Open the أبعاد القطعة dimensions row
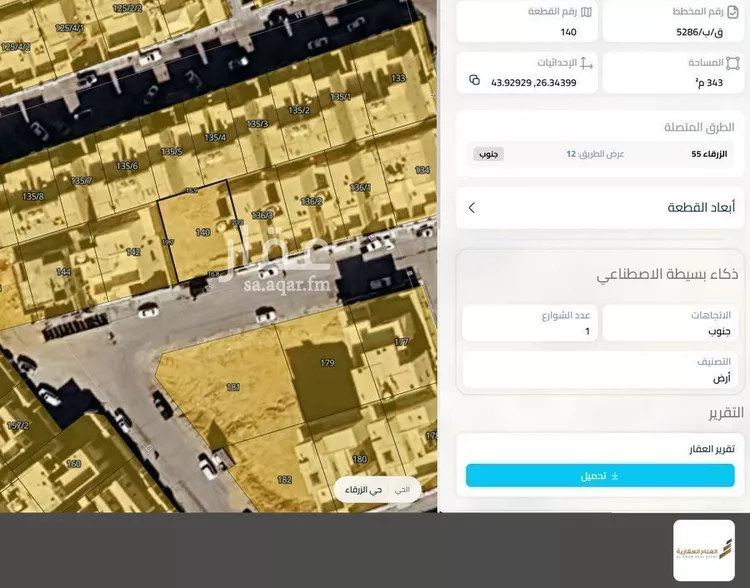 (600, 208)
